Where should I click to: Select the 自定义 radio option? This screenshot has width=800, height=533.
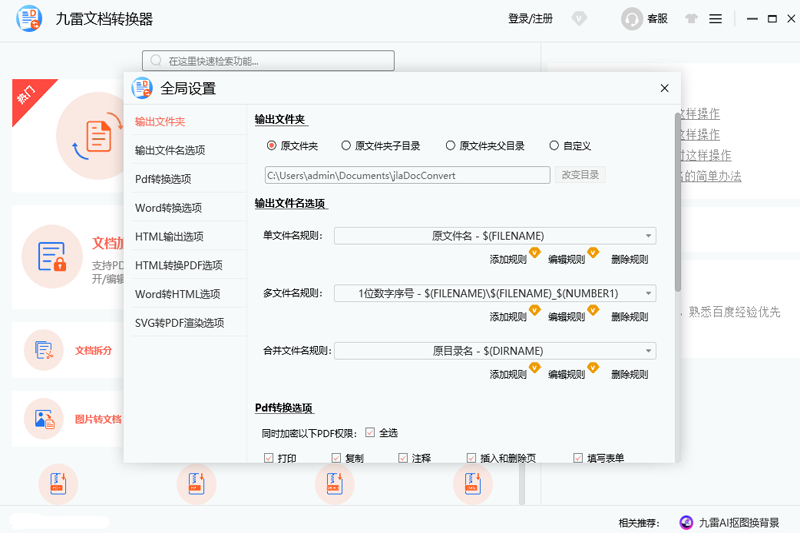(x=554, y=146)
